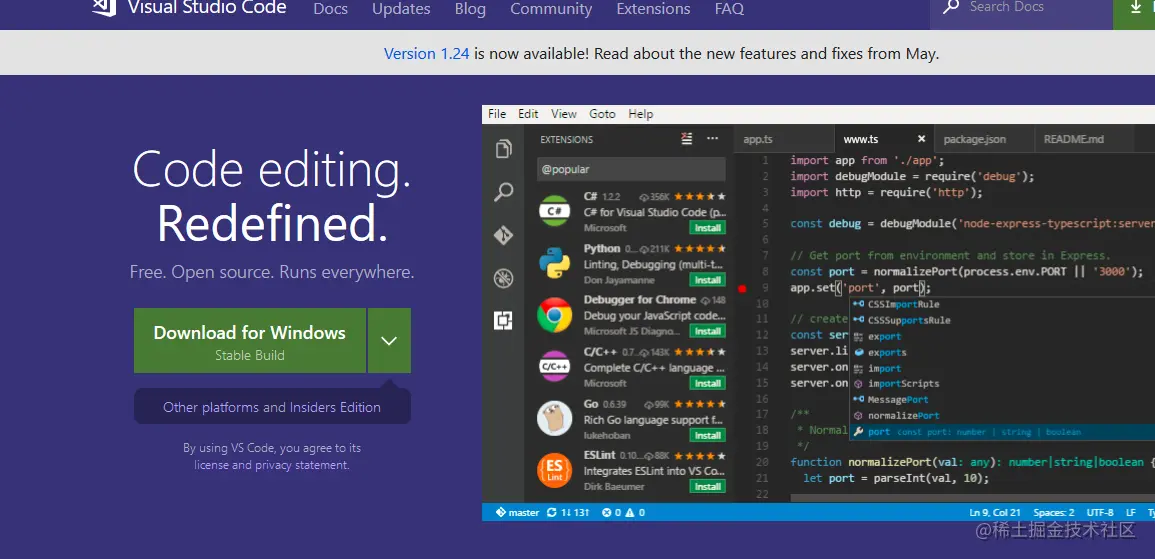
Task: Click the Python extension logo
Action: pos(555,263)
